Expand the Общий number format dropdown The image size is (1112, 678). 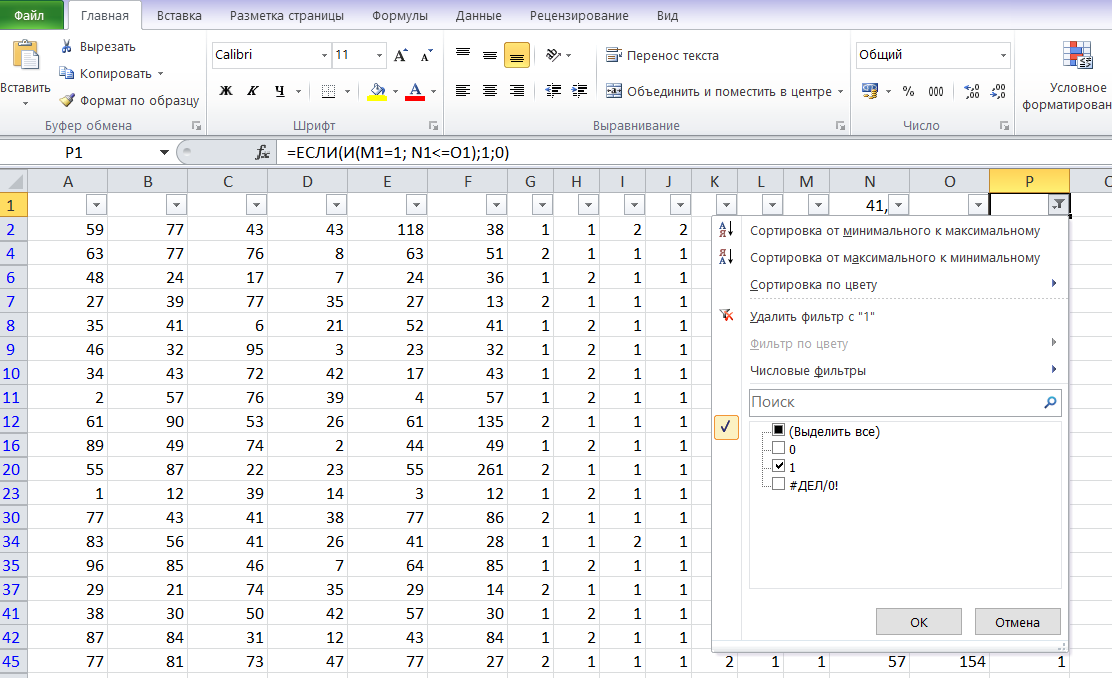1003,55
